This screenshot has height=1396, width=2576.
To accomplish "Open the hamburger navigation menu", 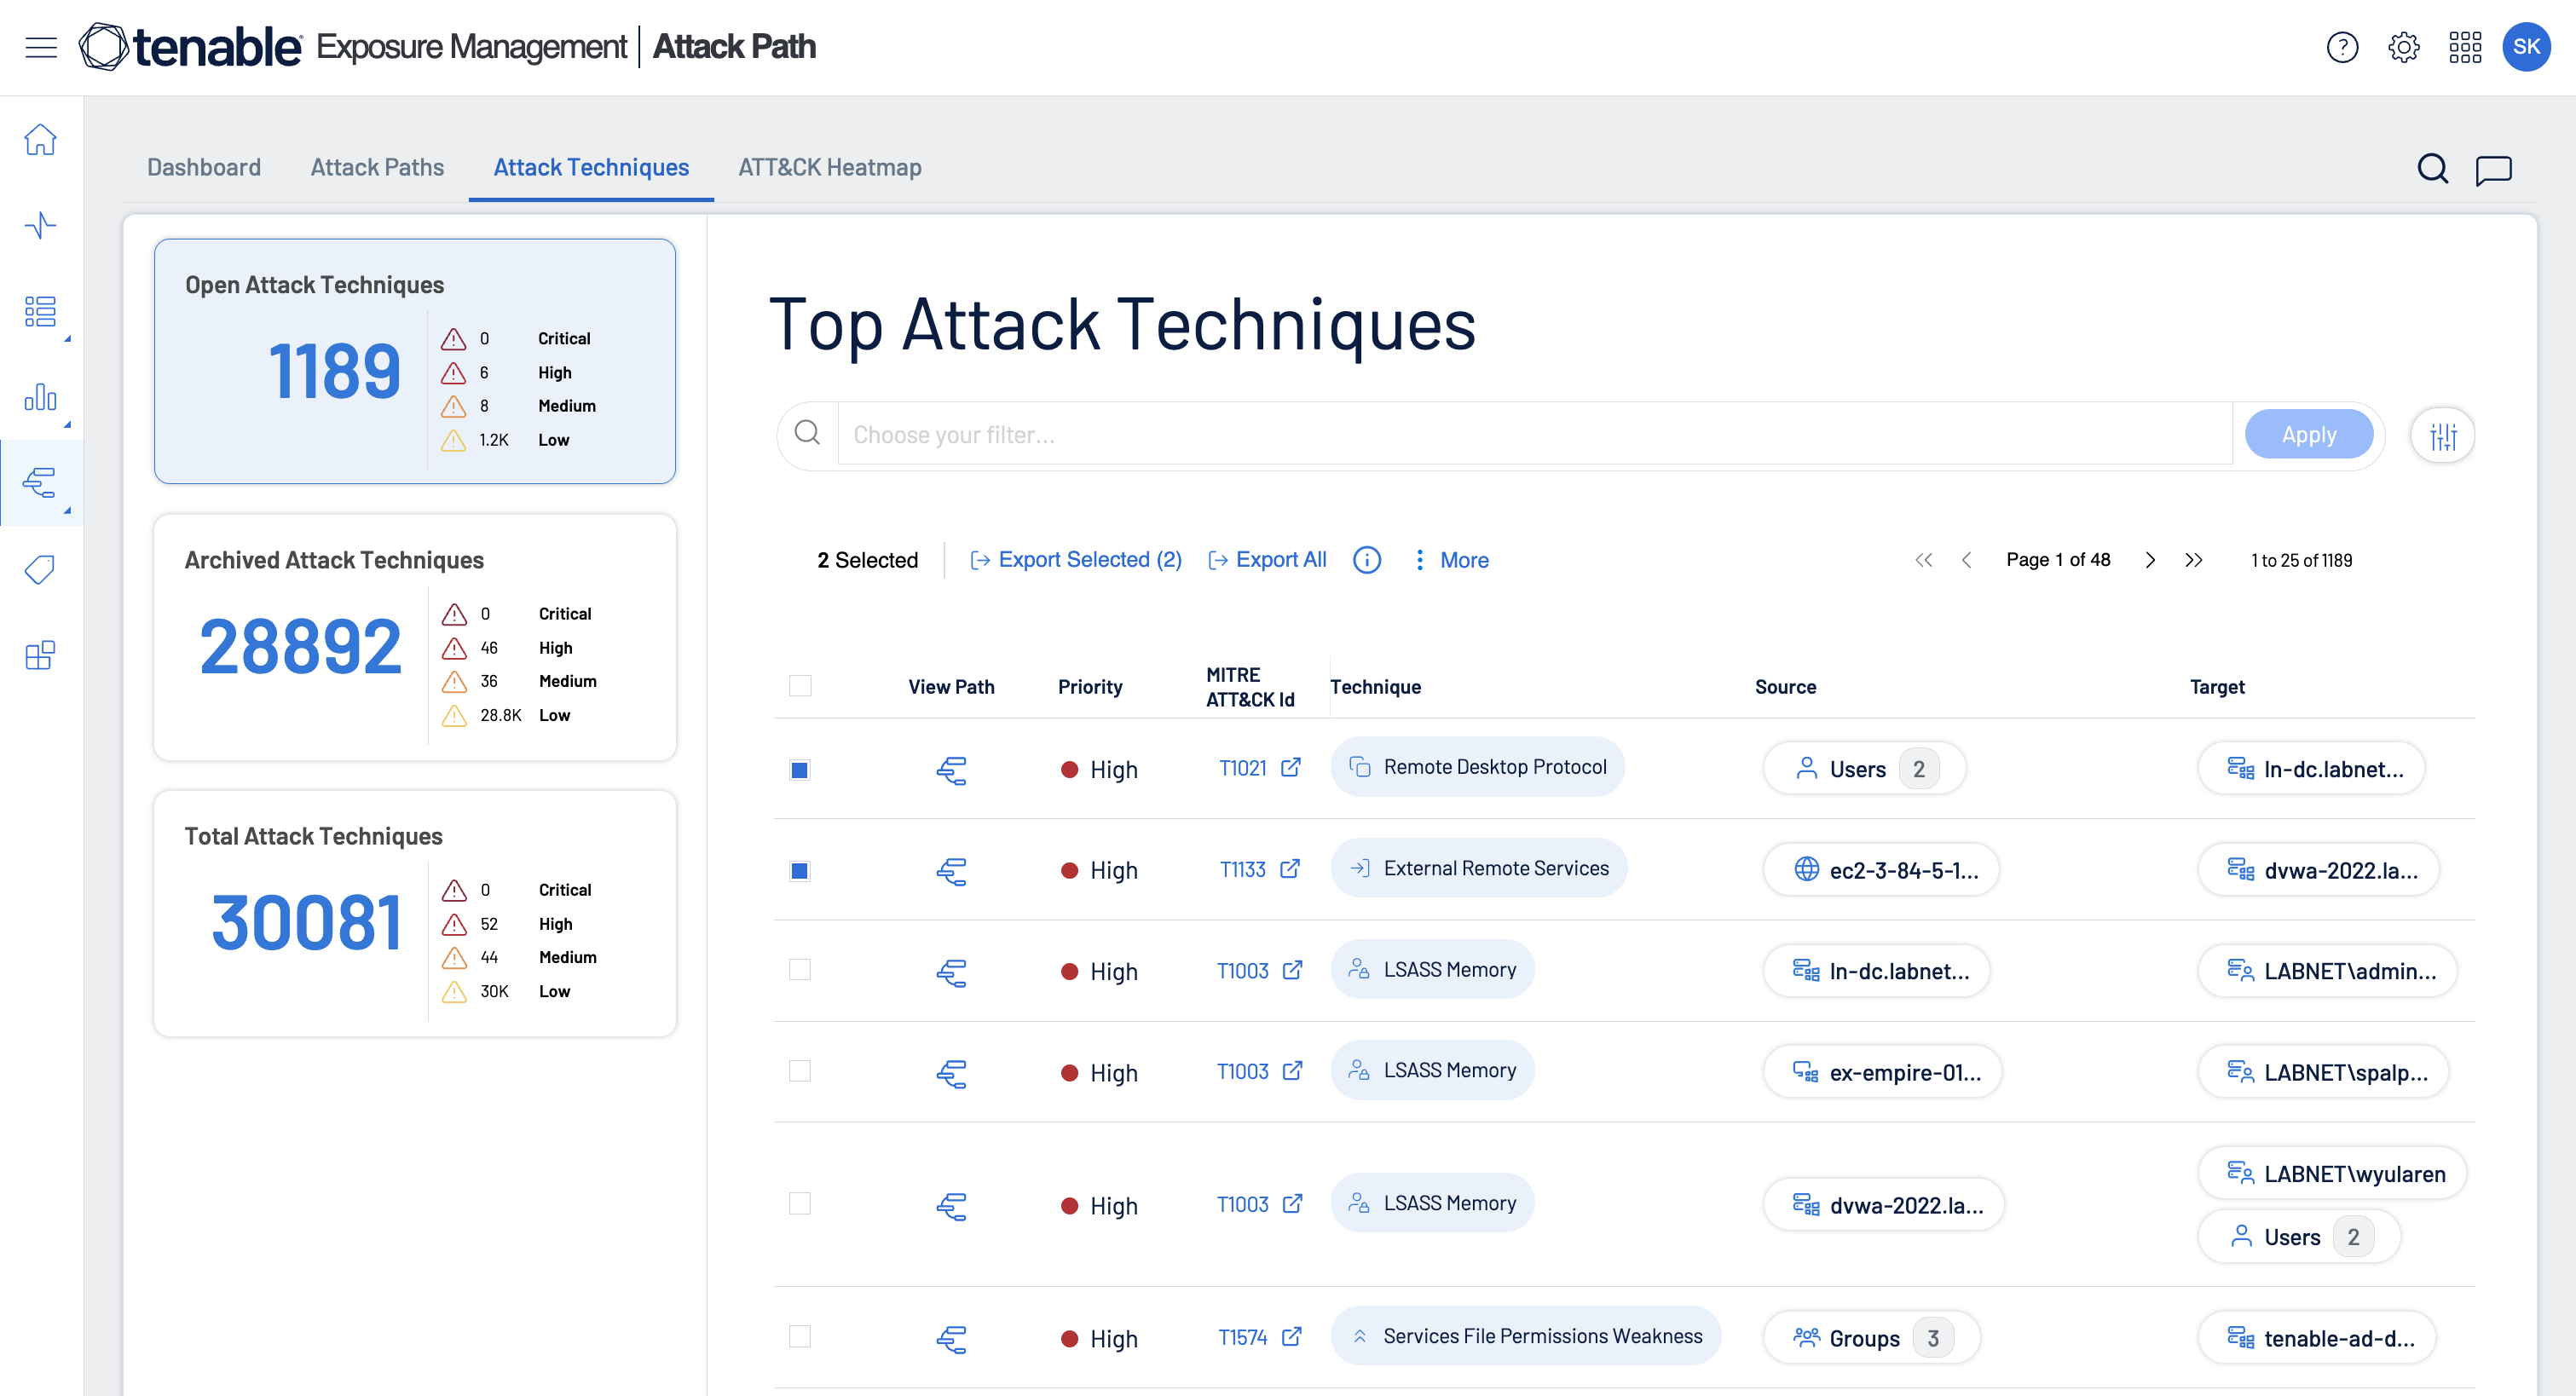I will [41, 47].
